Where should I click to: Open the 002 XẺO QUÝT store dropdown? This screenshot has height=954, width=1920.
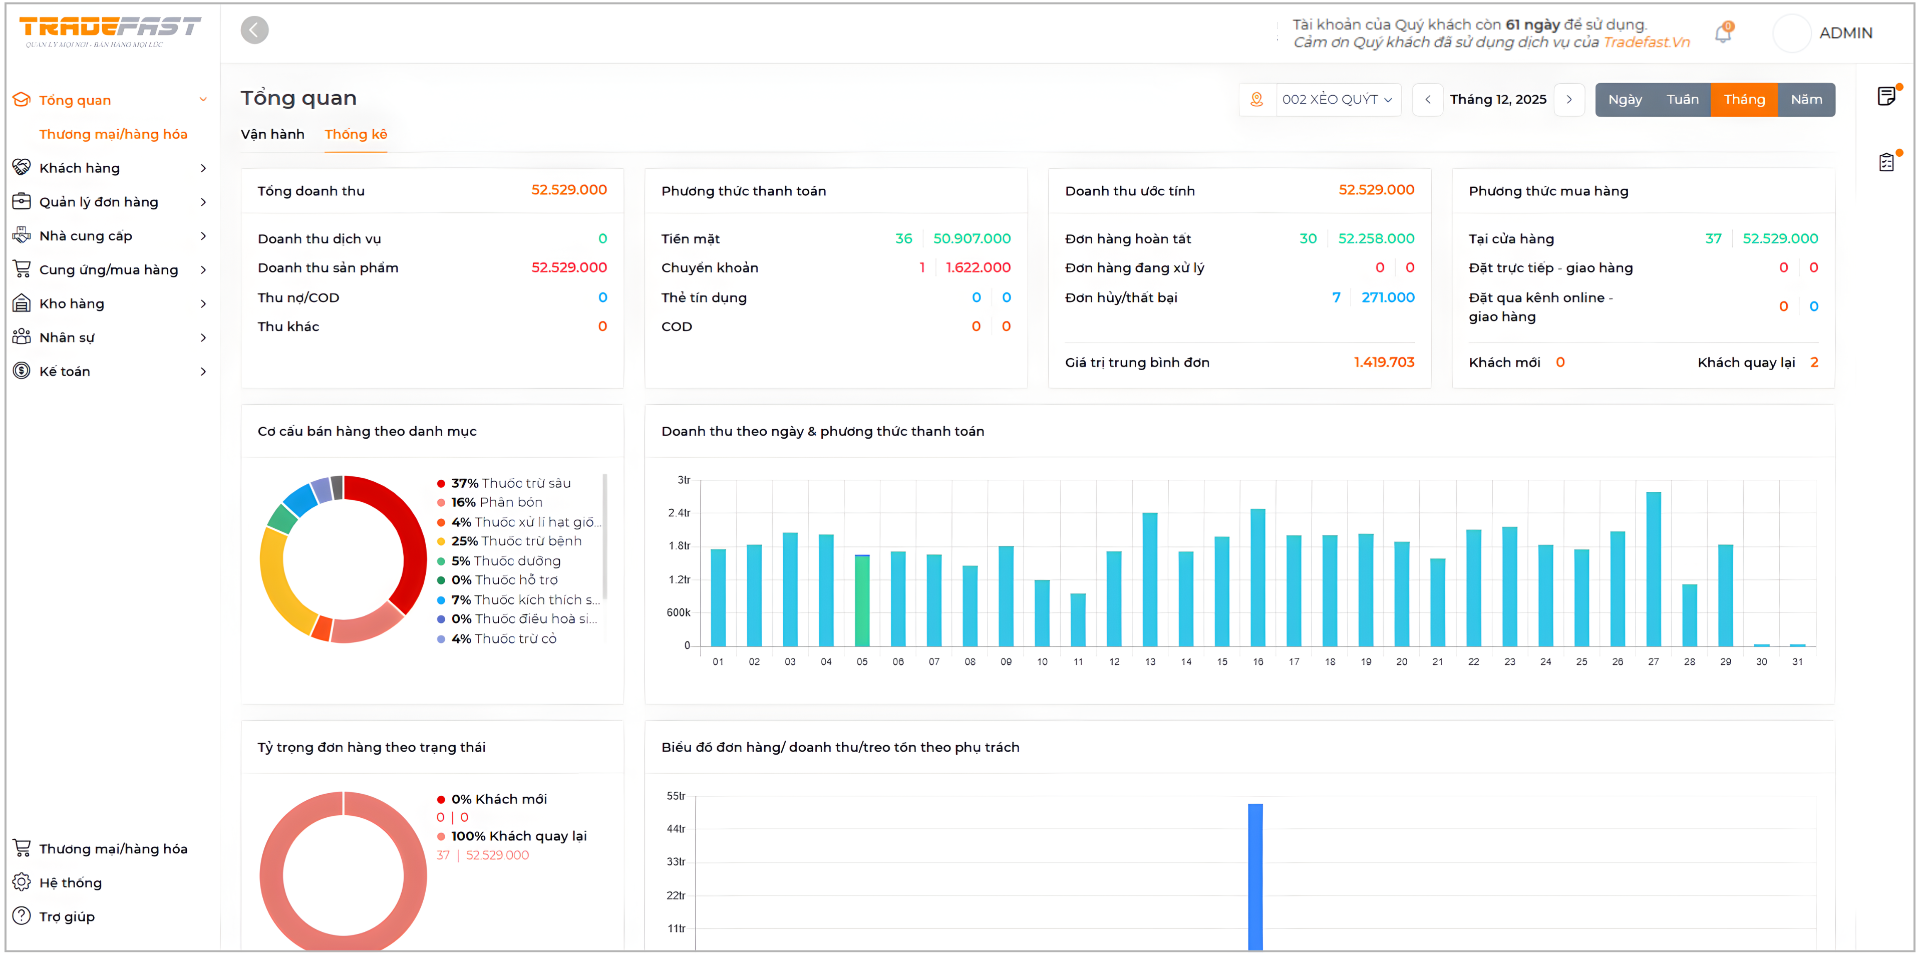click(x=1337, y=100)
